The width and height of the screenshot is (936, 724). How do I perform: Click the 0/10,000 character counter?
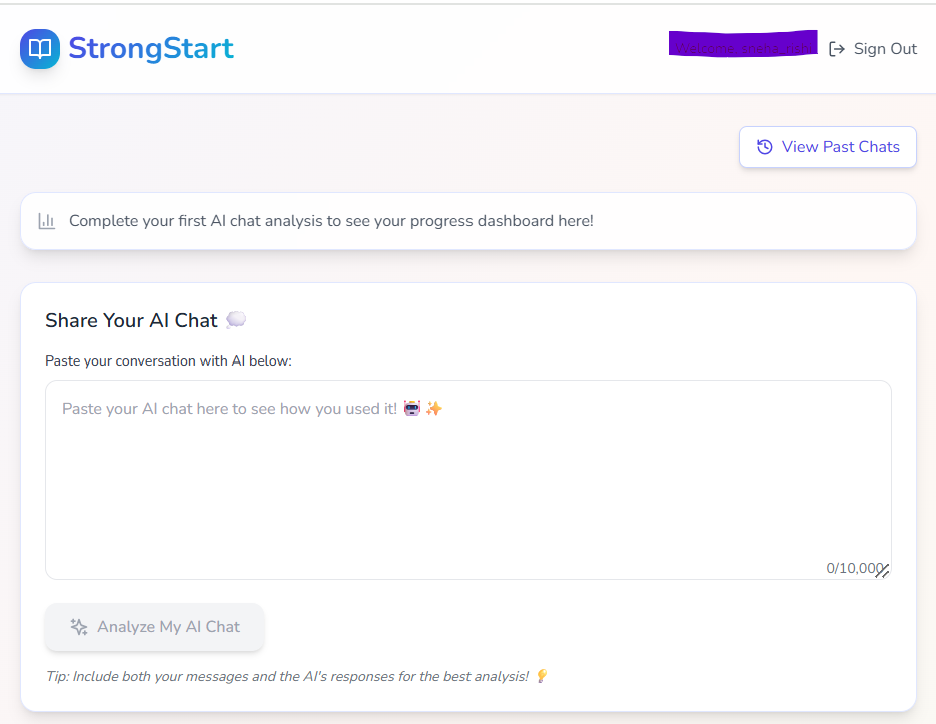(853, 568)
